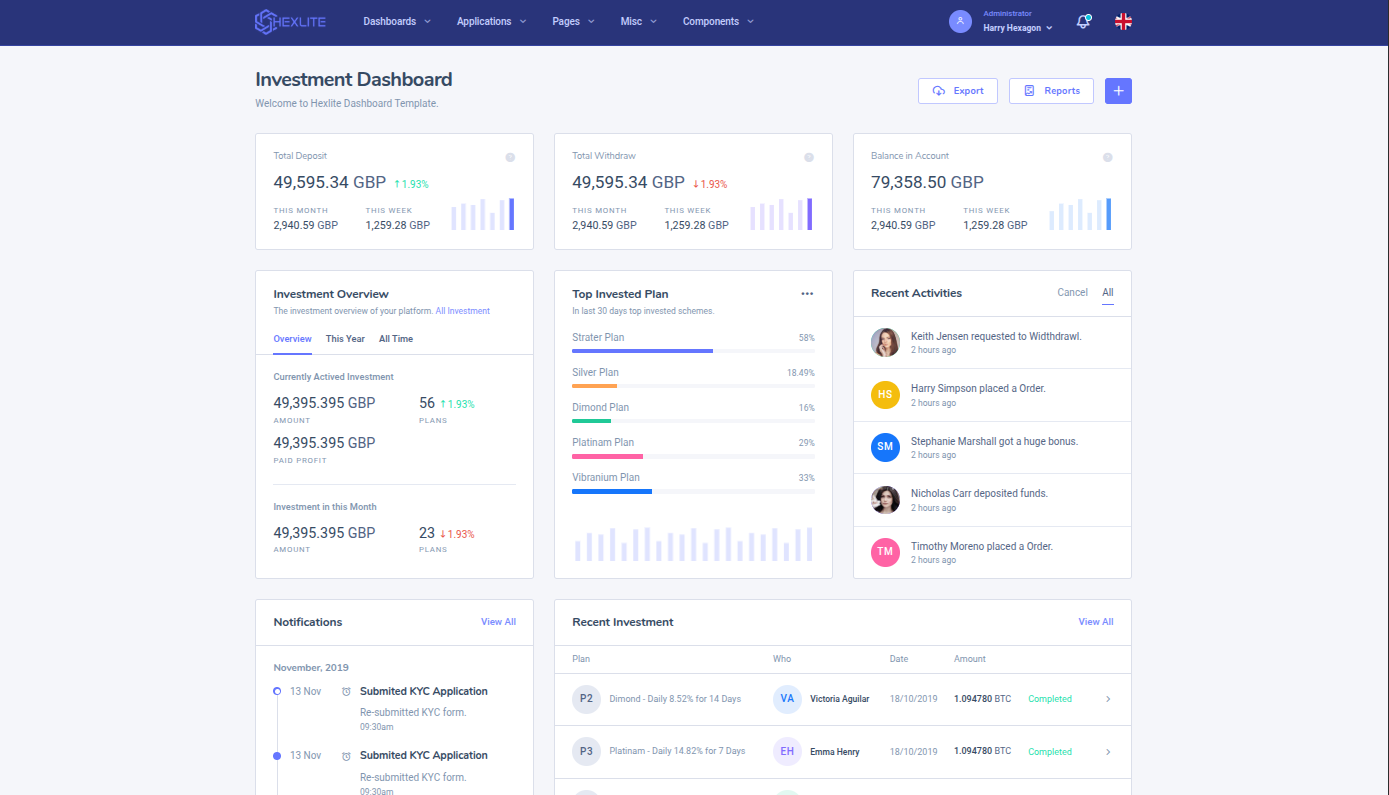Expand Victoria Aguilar investment row chevron
1389x795 pixels.
1107,699
